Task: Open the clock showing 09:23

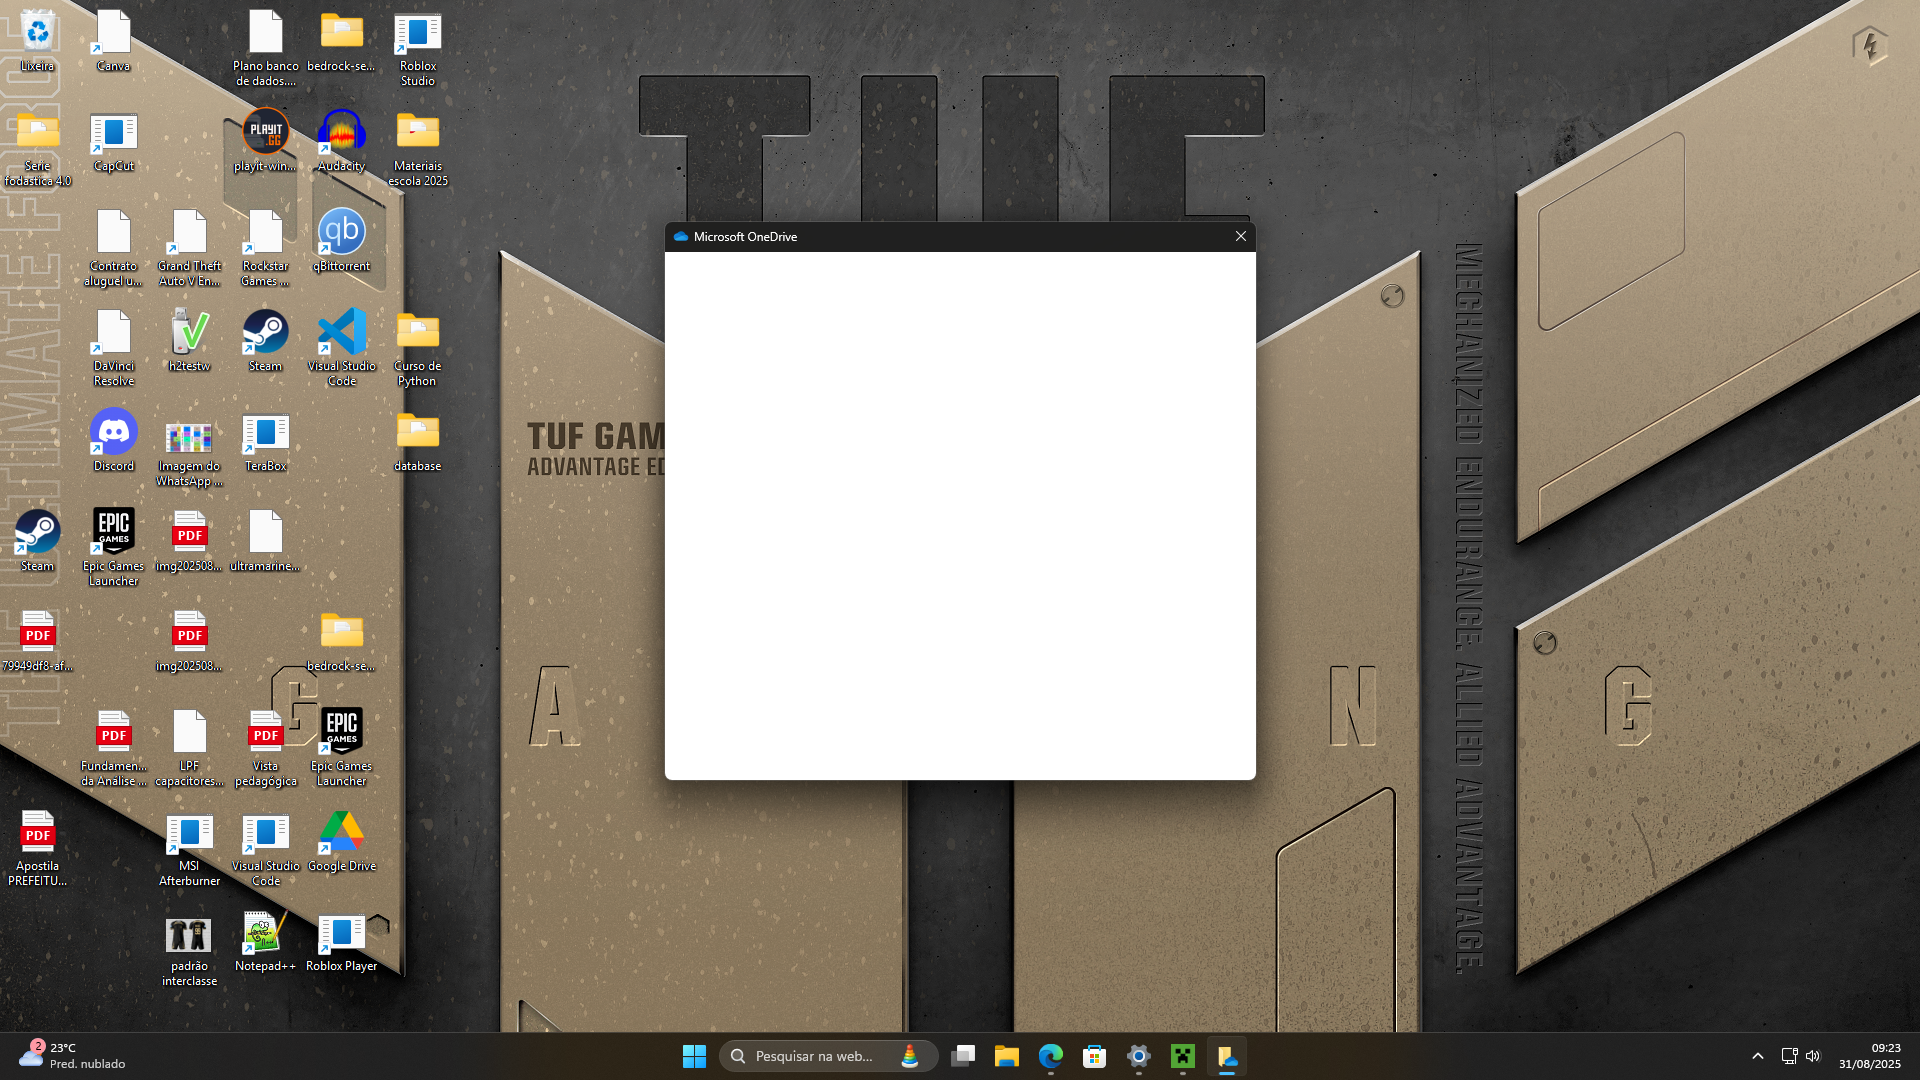Action: [x=1870, y=1056]
